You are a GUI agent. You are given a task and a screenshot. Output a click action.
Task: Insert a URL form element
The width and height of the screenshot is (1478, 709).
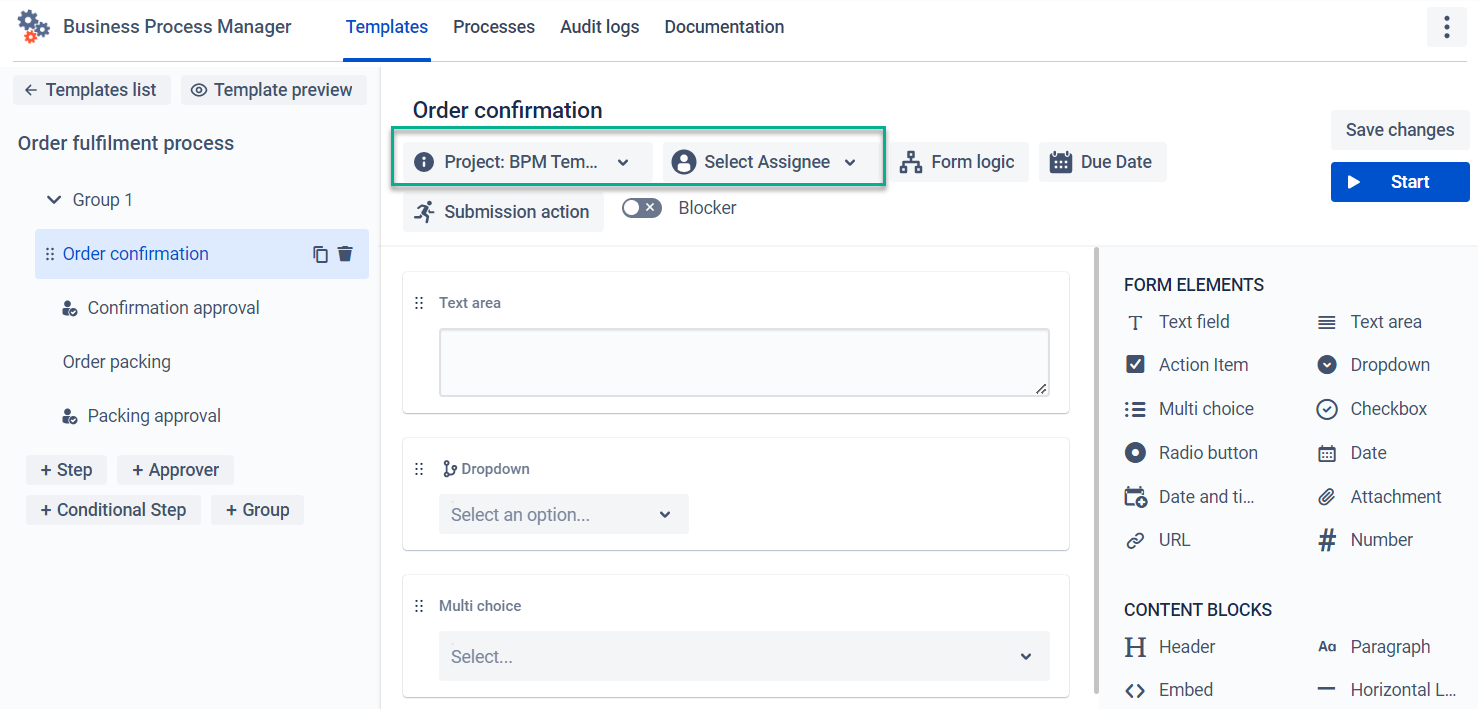click(x=1158, y=540)
